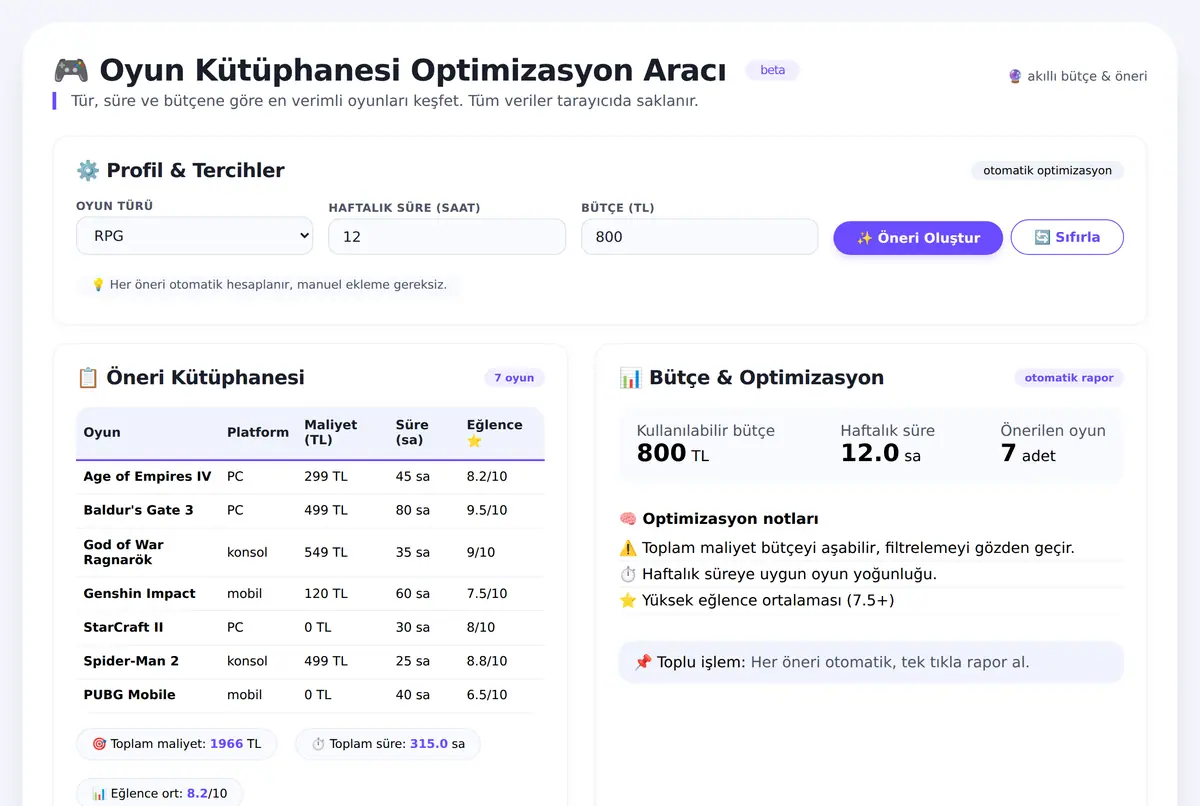
Task: Click the Platform column header
Action: click(x=258, y=433)
